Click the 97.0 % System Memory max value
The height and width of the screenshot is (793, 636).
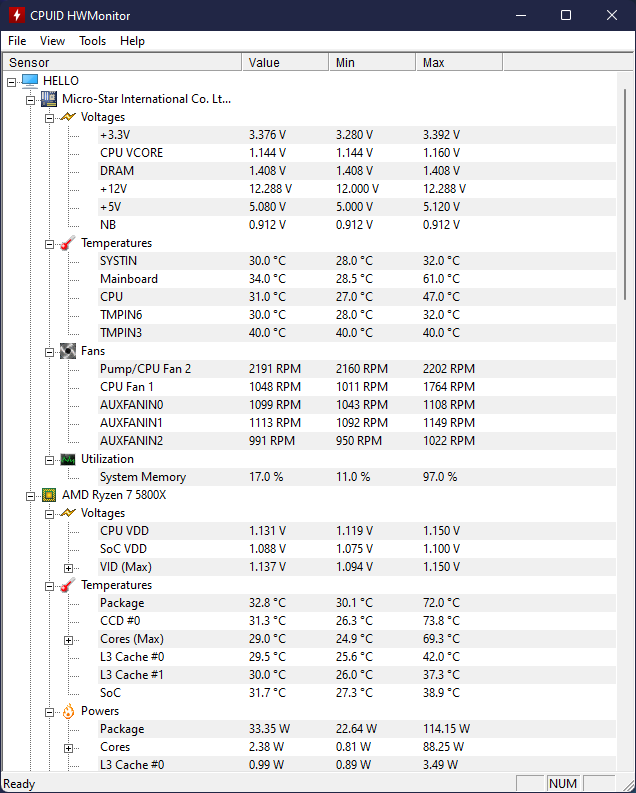tap(440, 477)
